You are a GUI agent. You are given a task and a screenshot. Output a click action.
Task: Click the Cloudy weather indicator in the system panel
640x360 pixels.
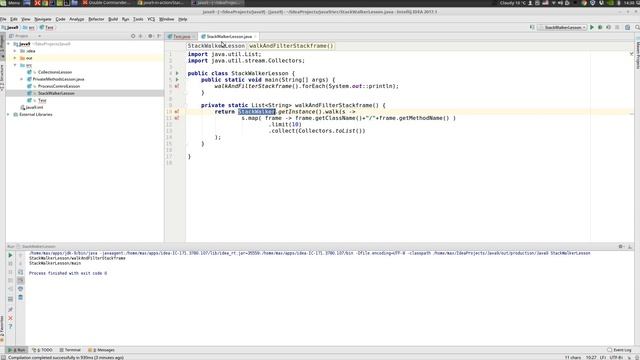[513, 3]
